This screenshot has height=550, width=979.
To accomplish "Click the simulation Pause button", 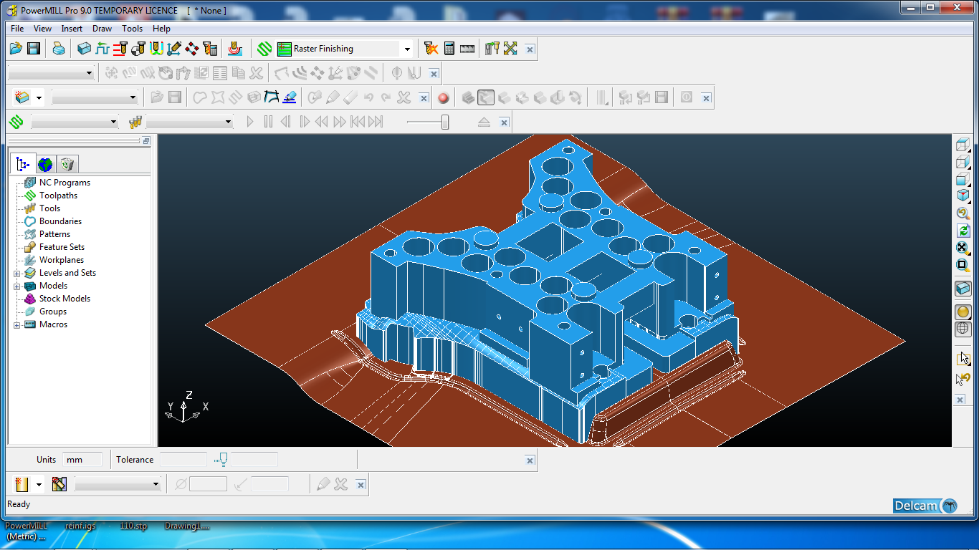I will tap(268, 122).
